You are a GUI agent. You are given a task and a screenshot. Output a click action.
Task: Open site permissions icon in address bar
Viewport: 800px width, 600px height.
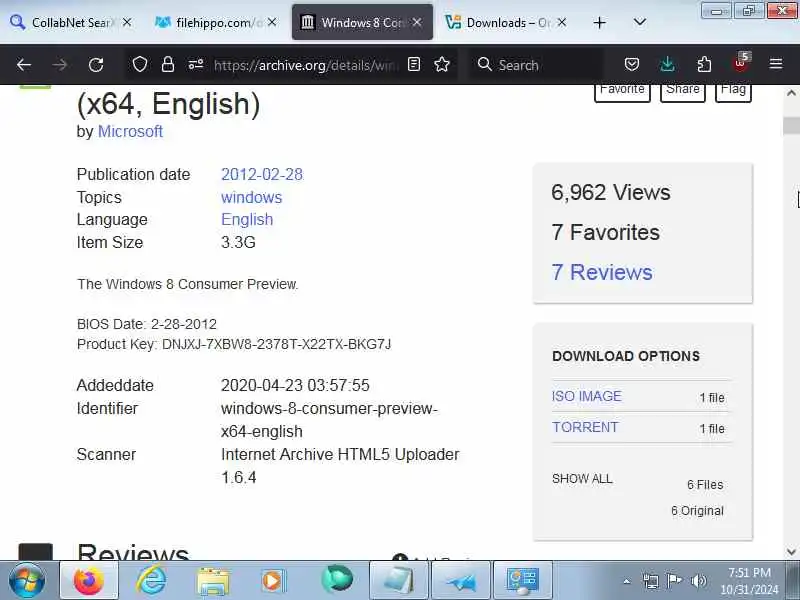pyautogui.click(x=196, y=65)
